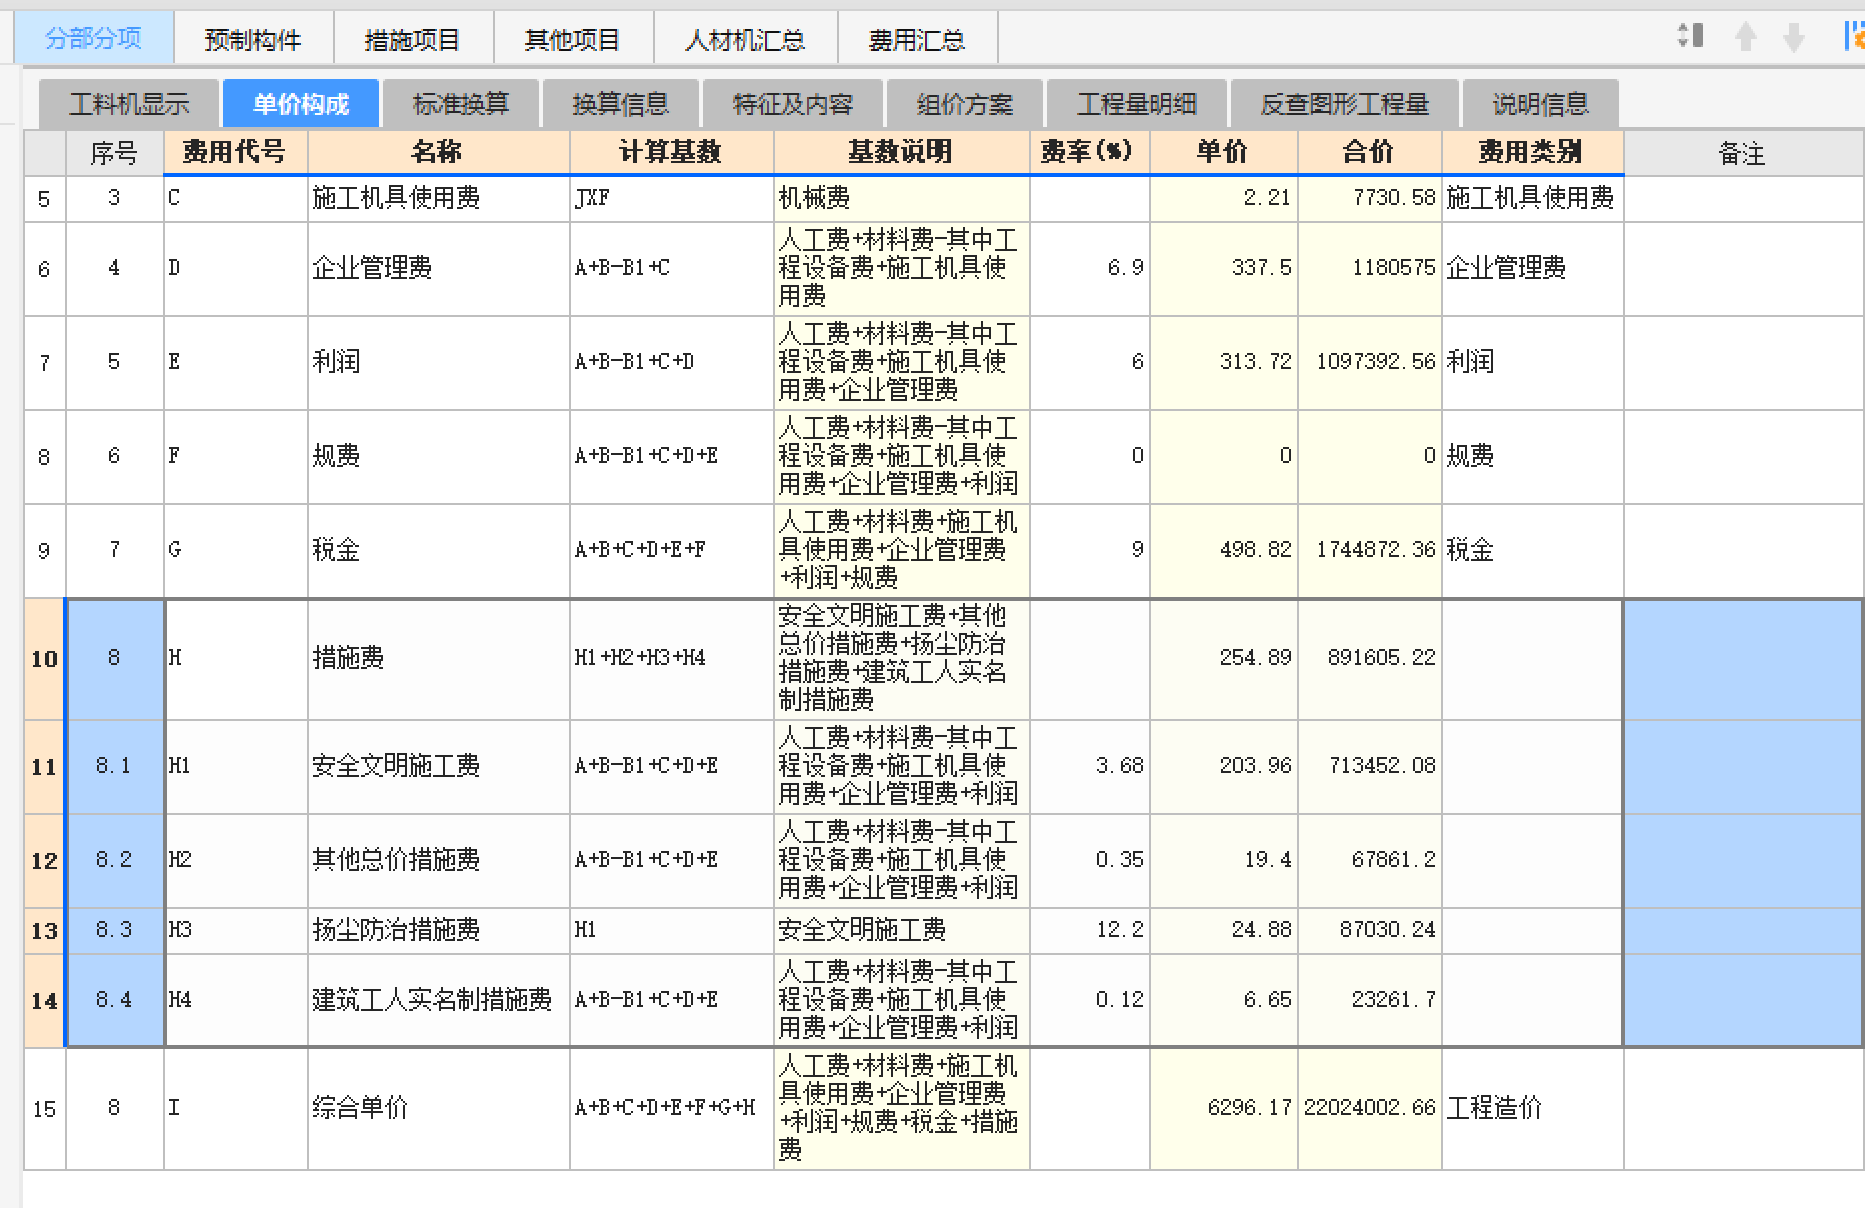1865x1208 pixels.
Task: Click the remarks cell of row 5
Action: point(1743,198)
